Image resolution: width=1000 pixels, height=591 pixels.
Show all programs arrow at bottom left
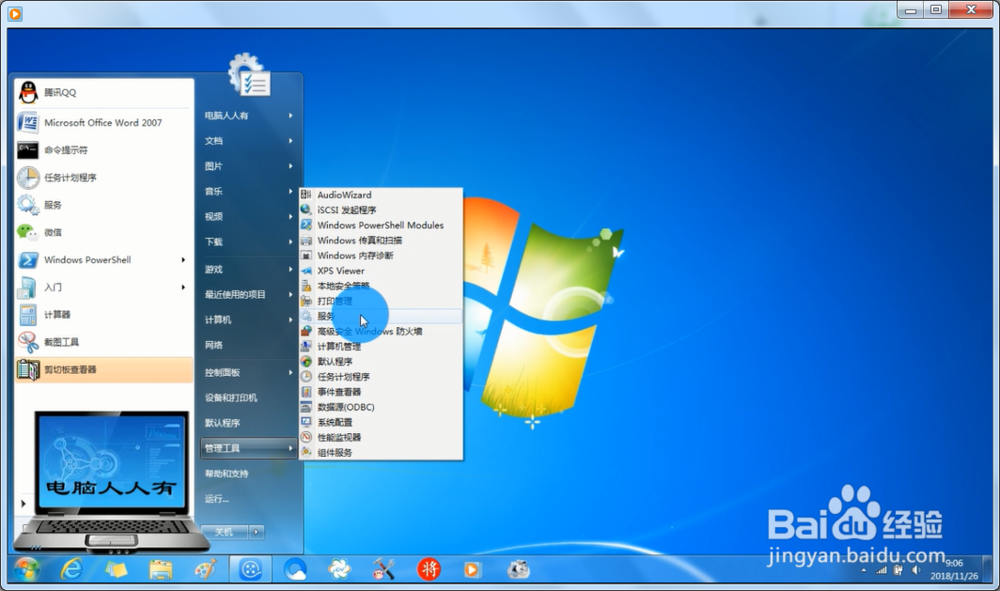pyautogui.click(x=23, y=504)
